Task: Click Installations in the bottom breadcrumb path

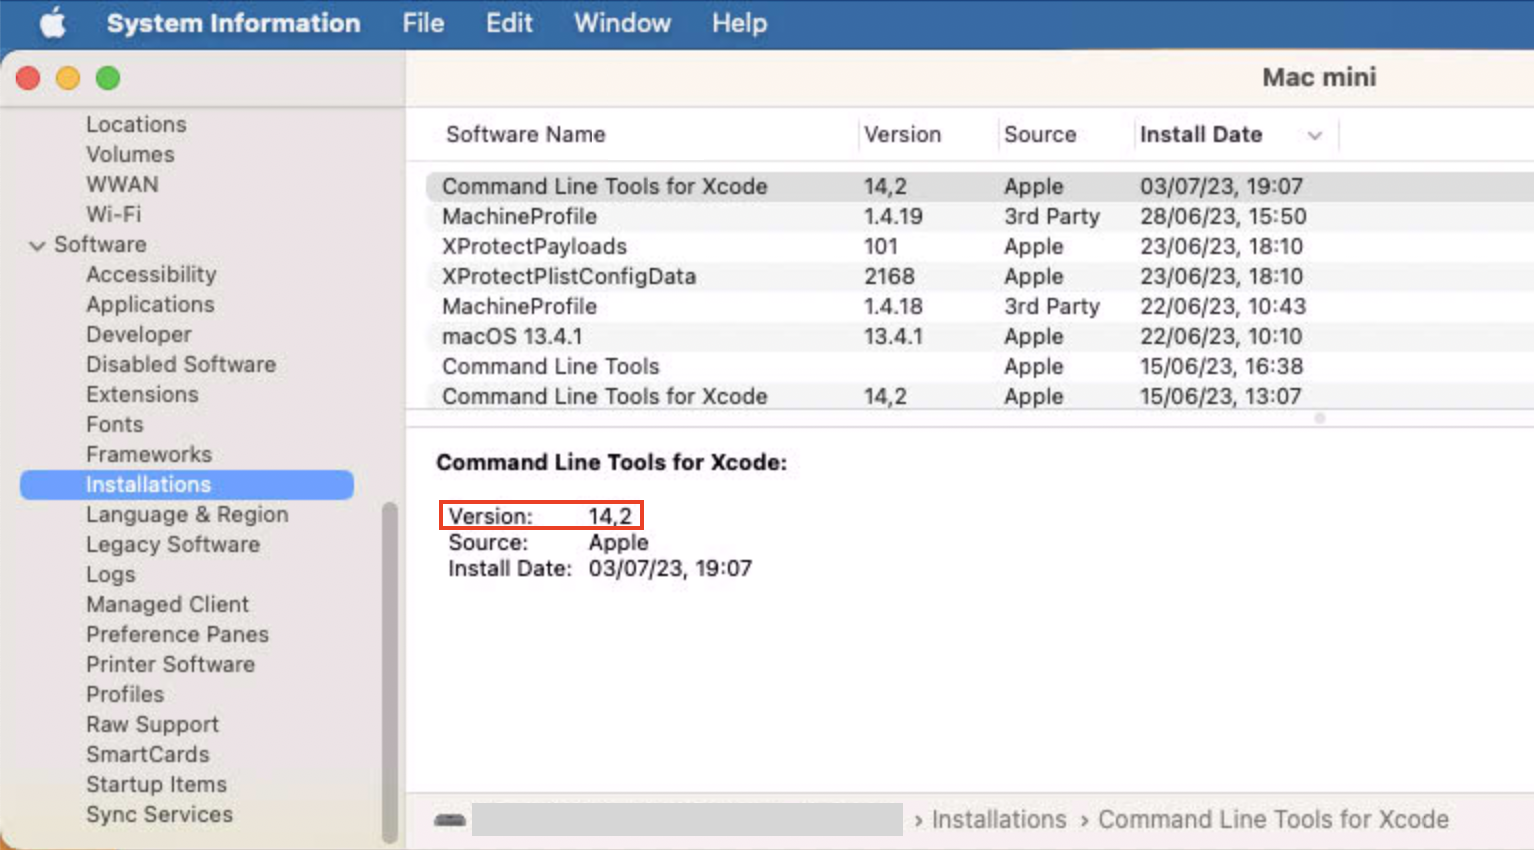Action: tap(998, 819)
